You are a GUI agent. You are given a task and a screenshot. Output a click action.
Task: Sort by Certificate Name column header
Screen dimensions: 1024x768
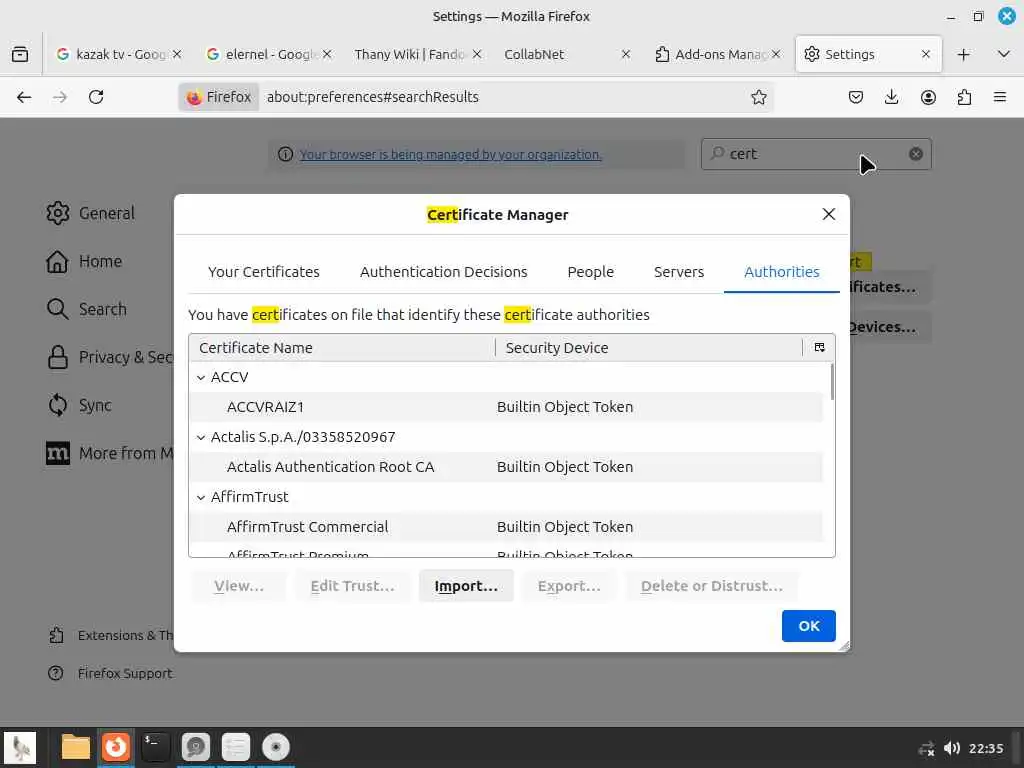click(342, 347)
